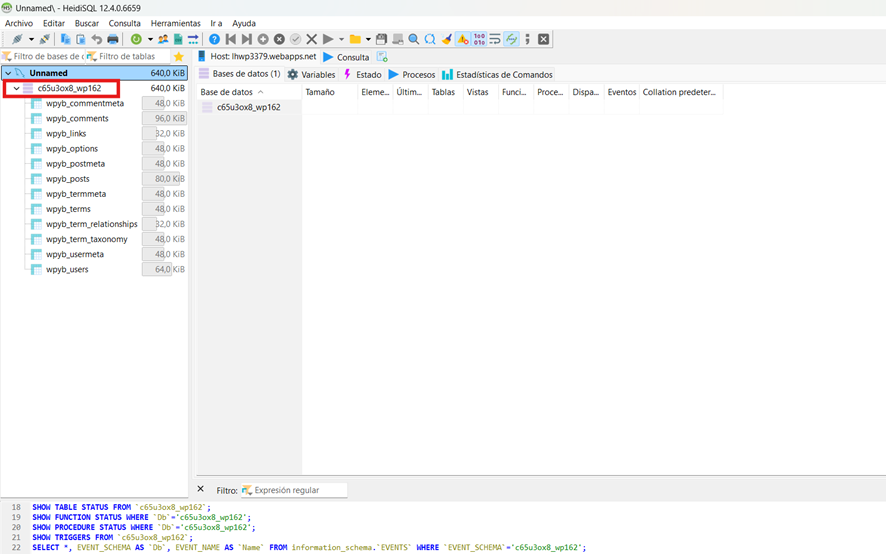Click the semicolon delimiter icon
This screenshot has width=886, height=554.
527,39
